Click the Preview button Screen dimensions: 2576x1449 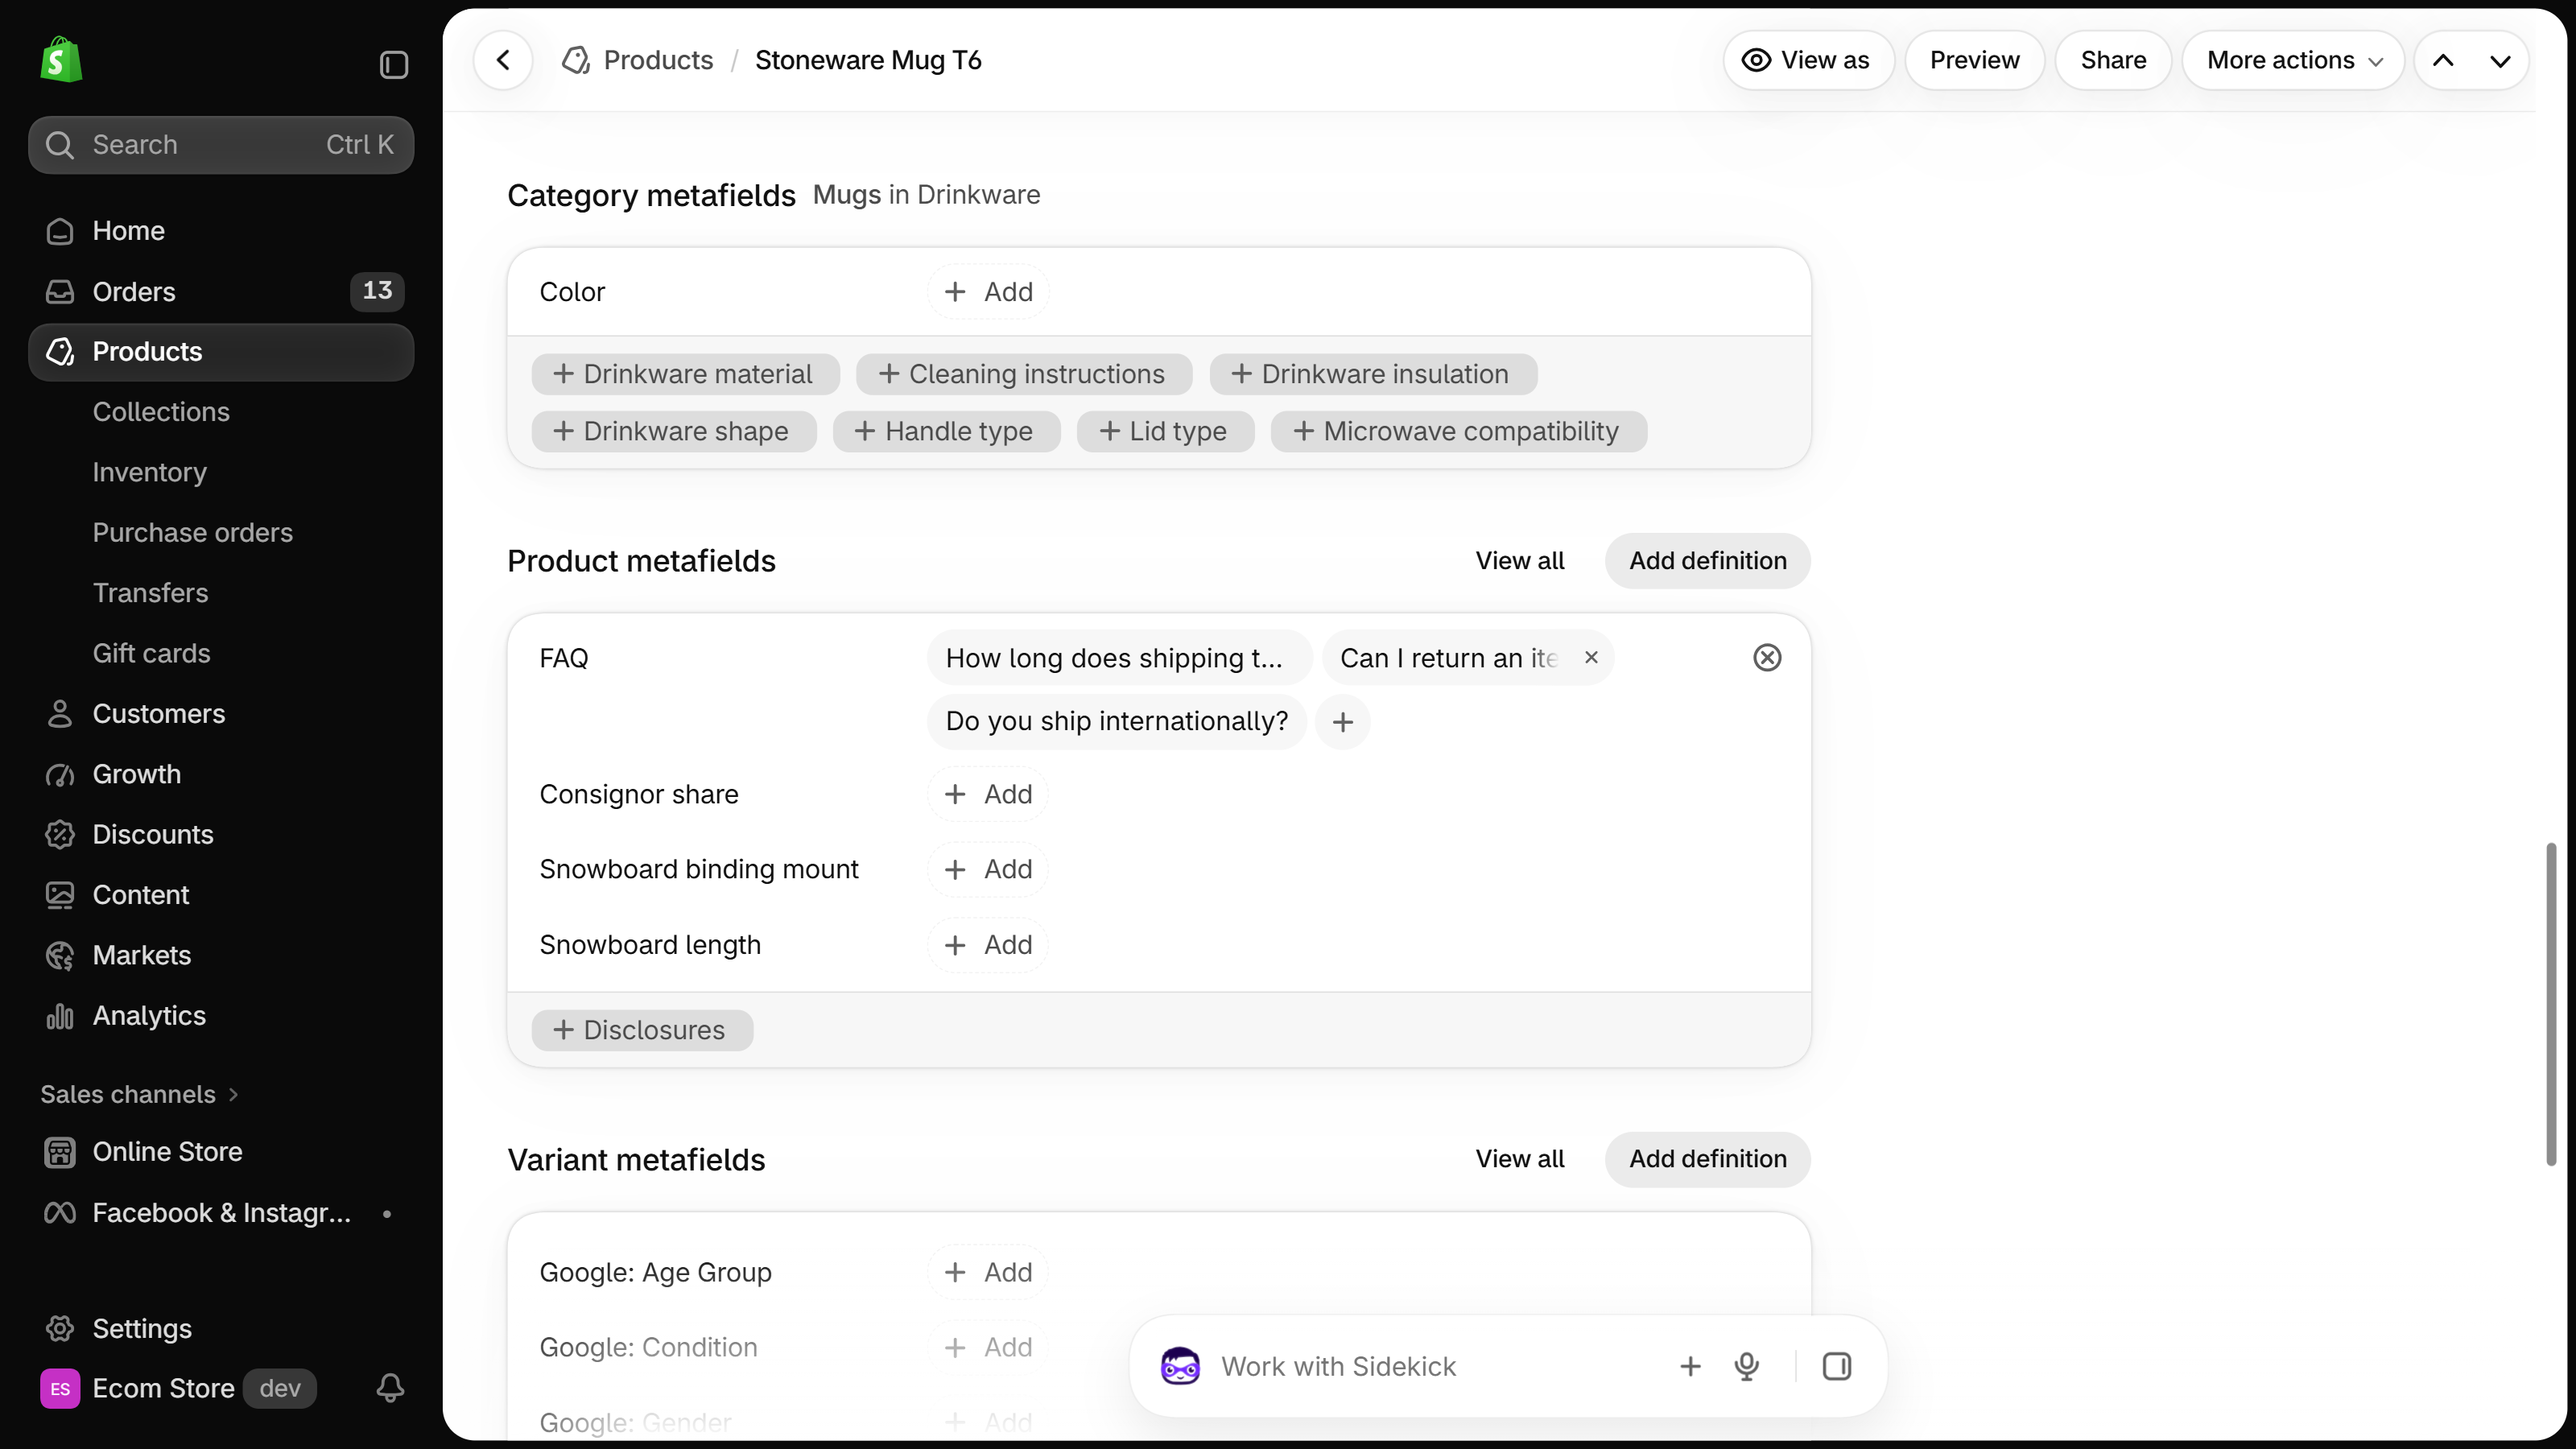click(1974, 60)
